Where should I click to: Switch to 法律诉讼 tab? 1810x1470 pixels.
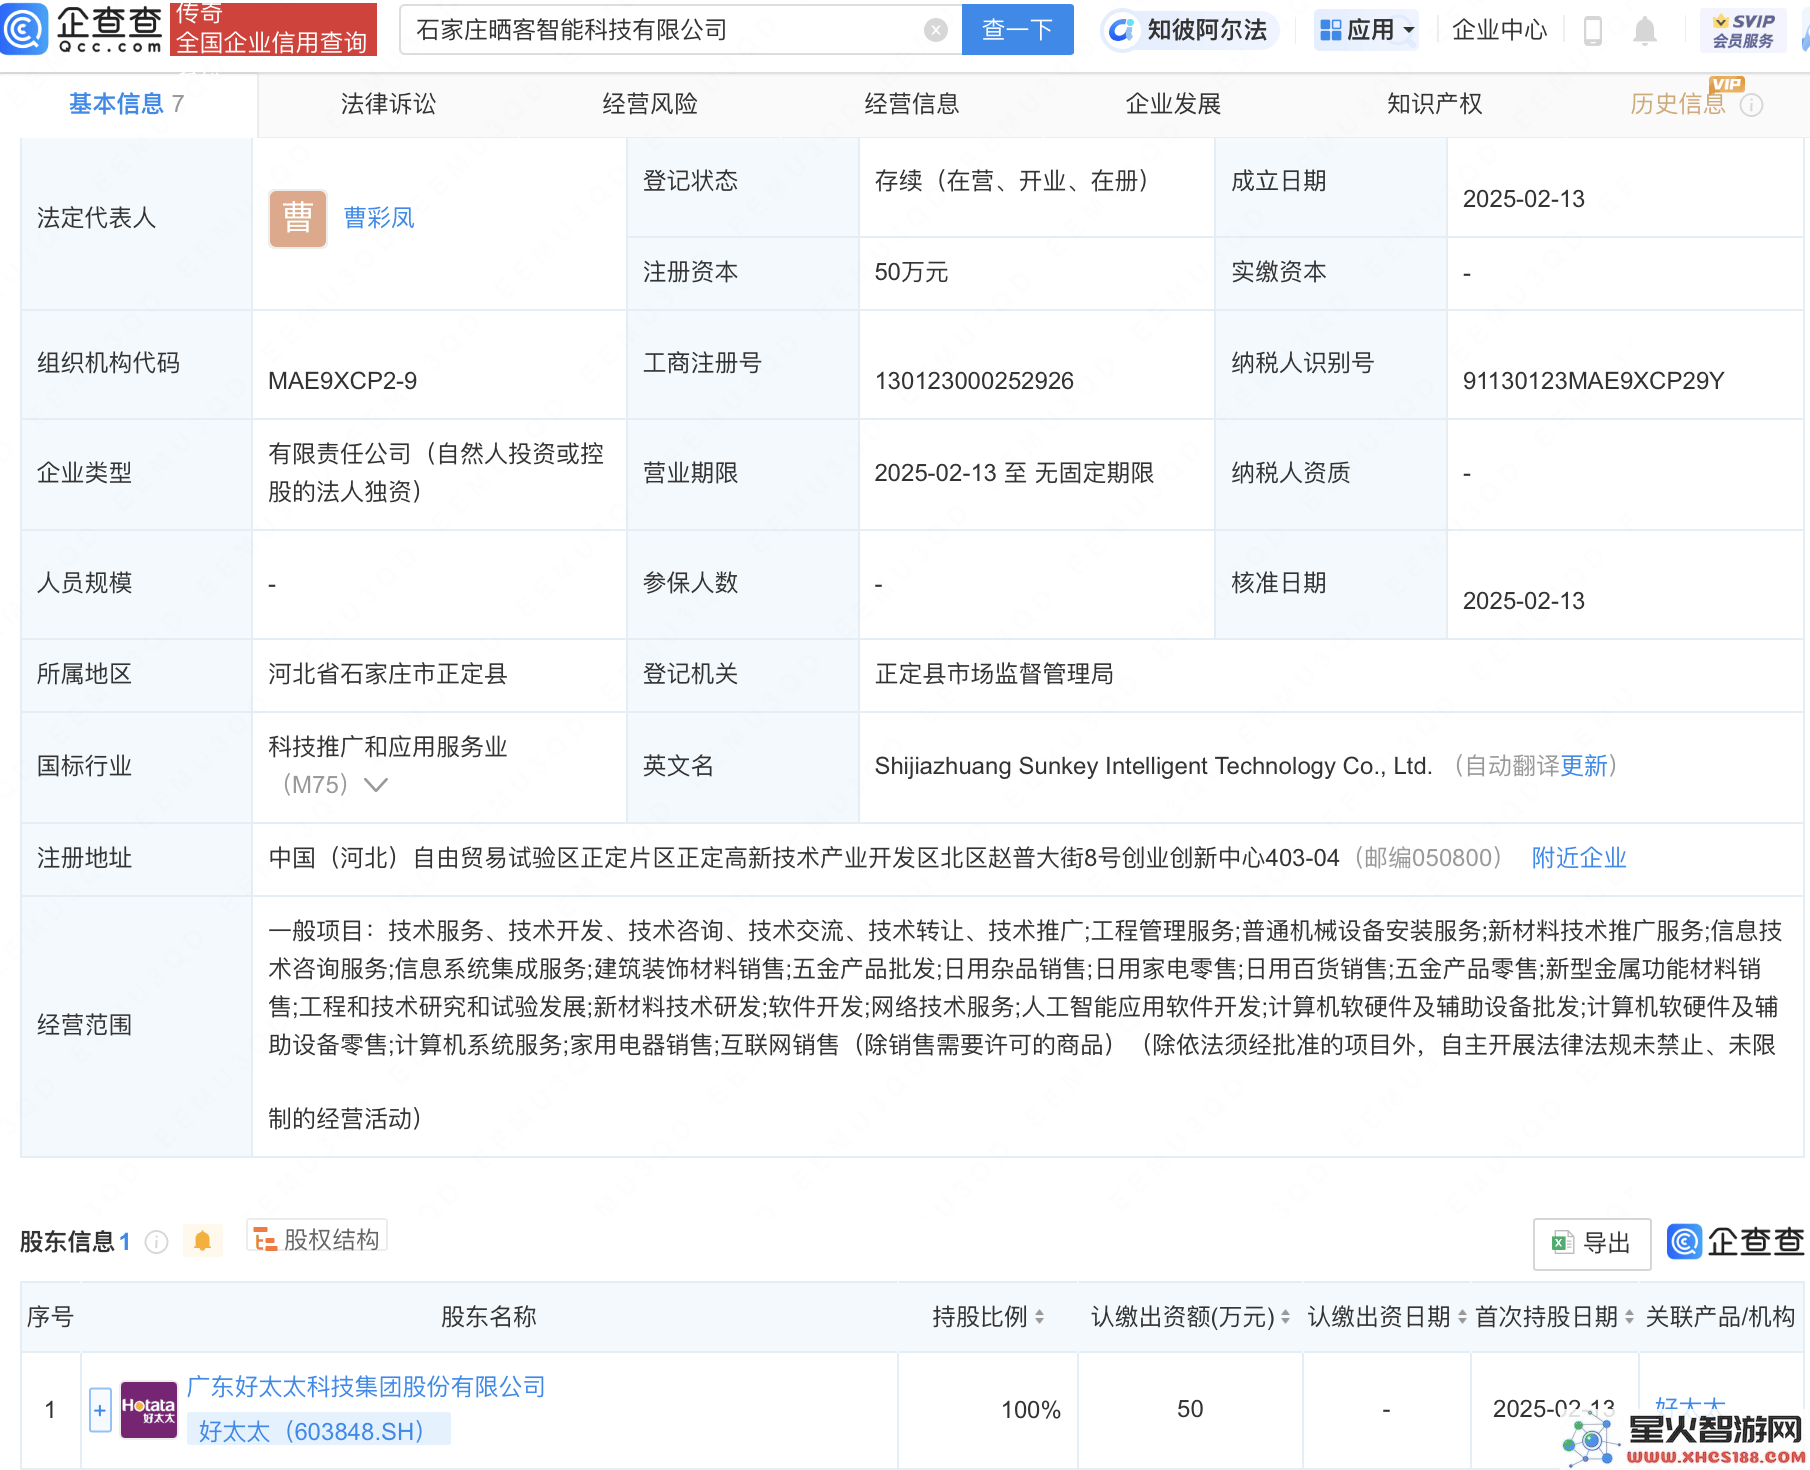pyautogui.click(x=388, y=104)
